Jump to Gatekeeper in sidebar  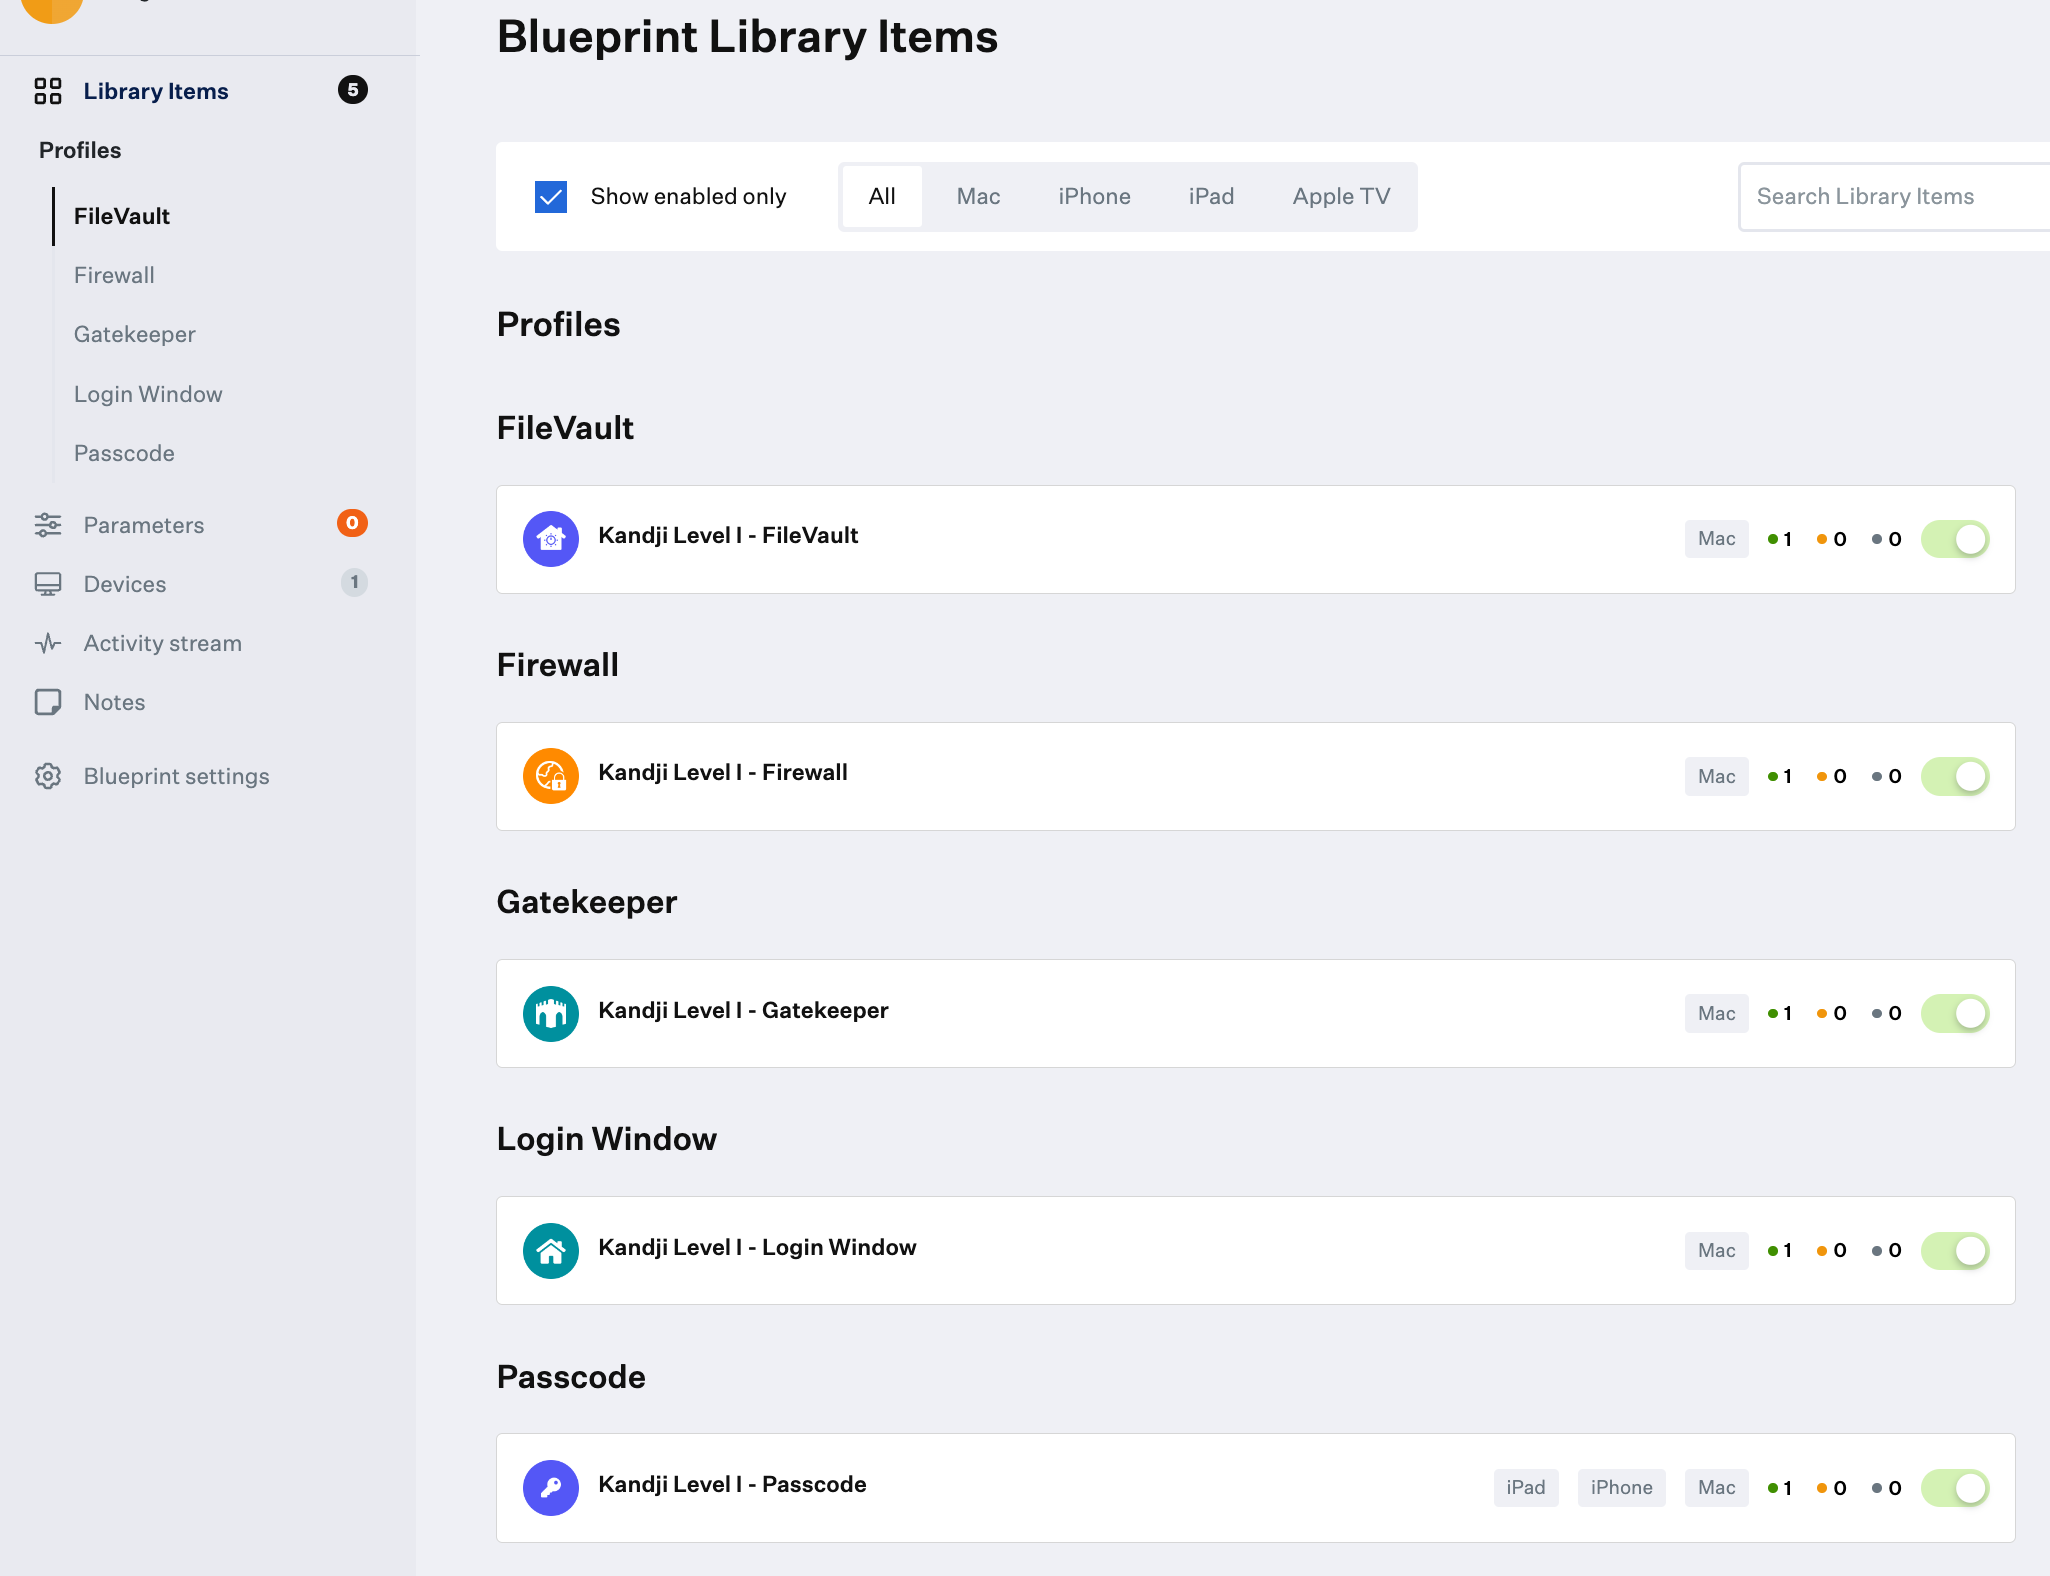click(x=135, y=334)
